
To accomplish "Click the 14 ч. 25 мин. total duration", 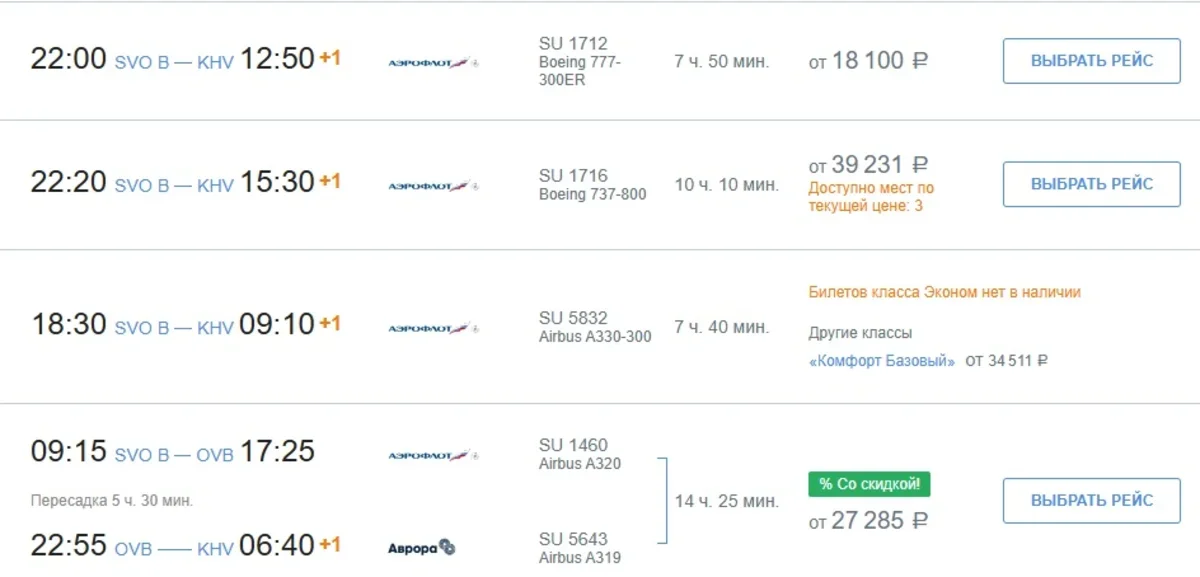I will (726, 501).
